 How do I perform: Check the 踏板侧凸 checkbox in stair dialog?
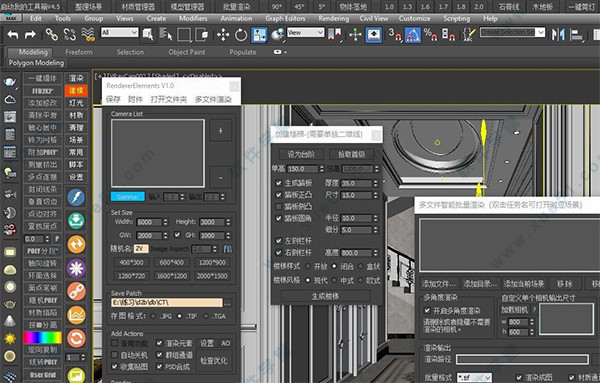click(x=279, y=207)
